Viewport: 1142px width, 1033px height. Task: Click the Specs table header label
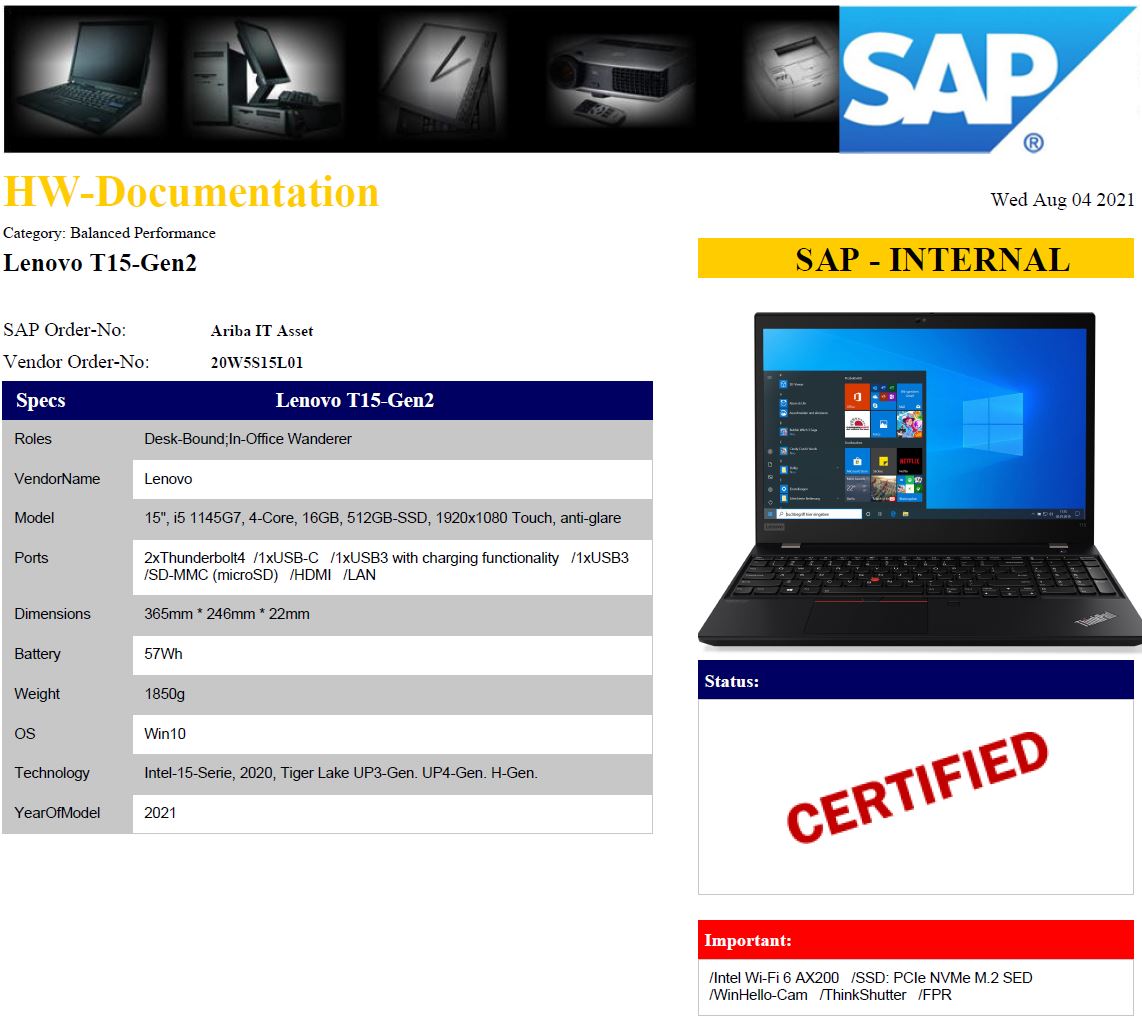click(x=41, y=401)
